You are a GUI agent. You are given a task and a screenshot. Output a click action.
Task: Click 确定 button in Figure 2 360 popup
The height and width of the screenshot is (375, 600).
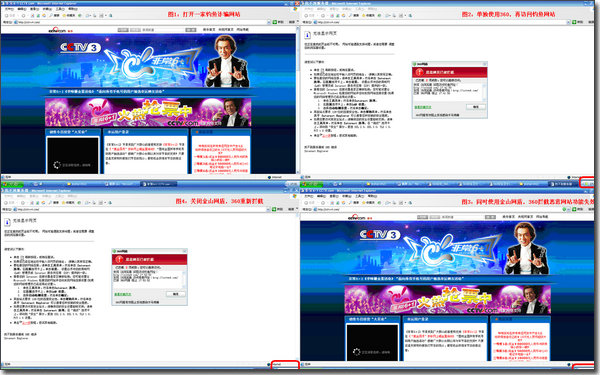pos(476,107)
